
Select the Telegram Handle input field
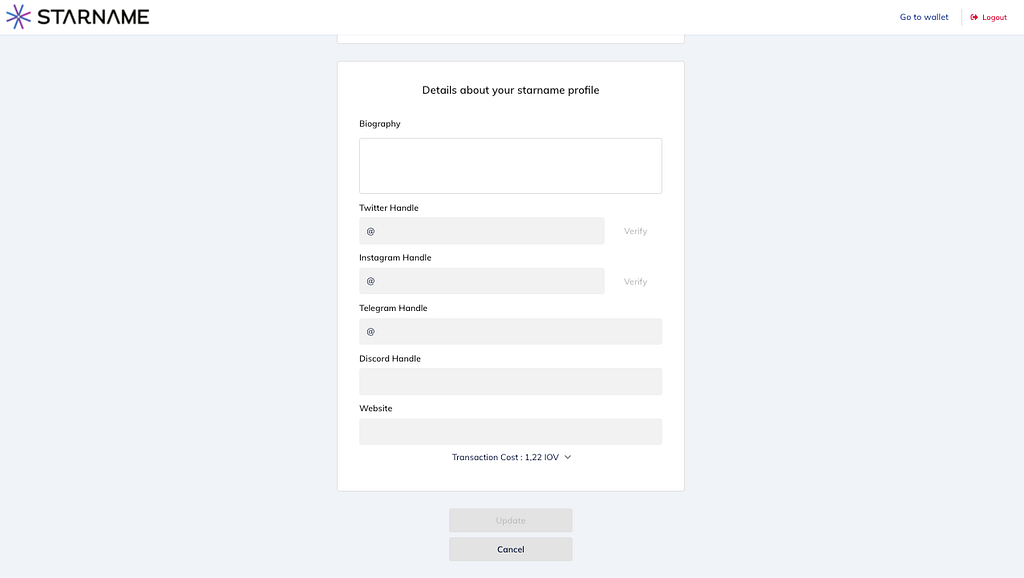click(511, 331)
